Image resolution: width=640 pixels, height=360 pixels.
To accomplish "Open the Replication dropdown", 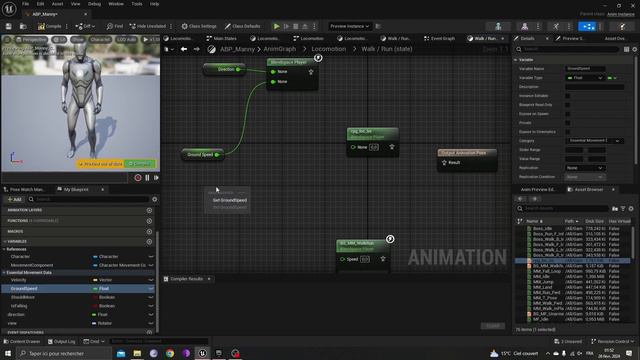I will coord(584,168).
